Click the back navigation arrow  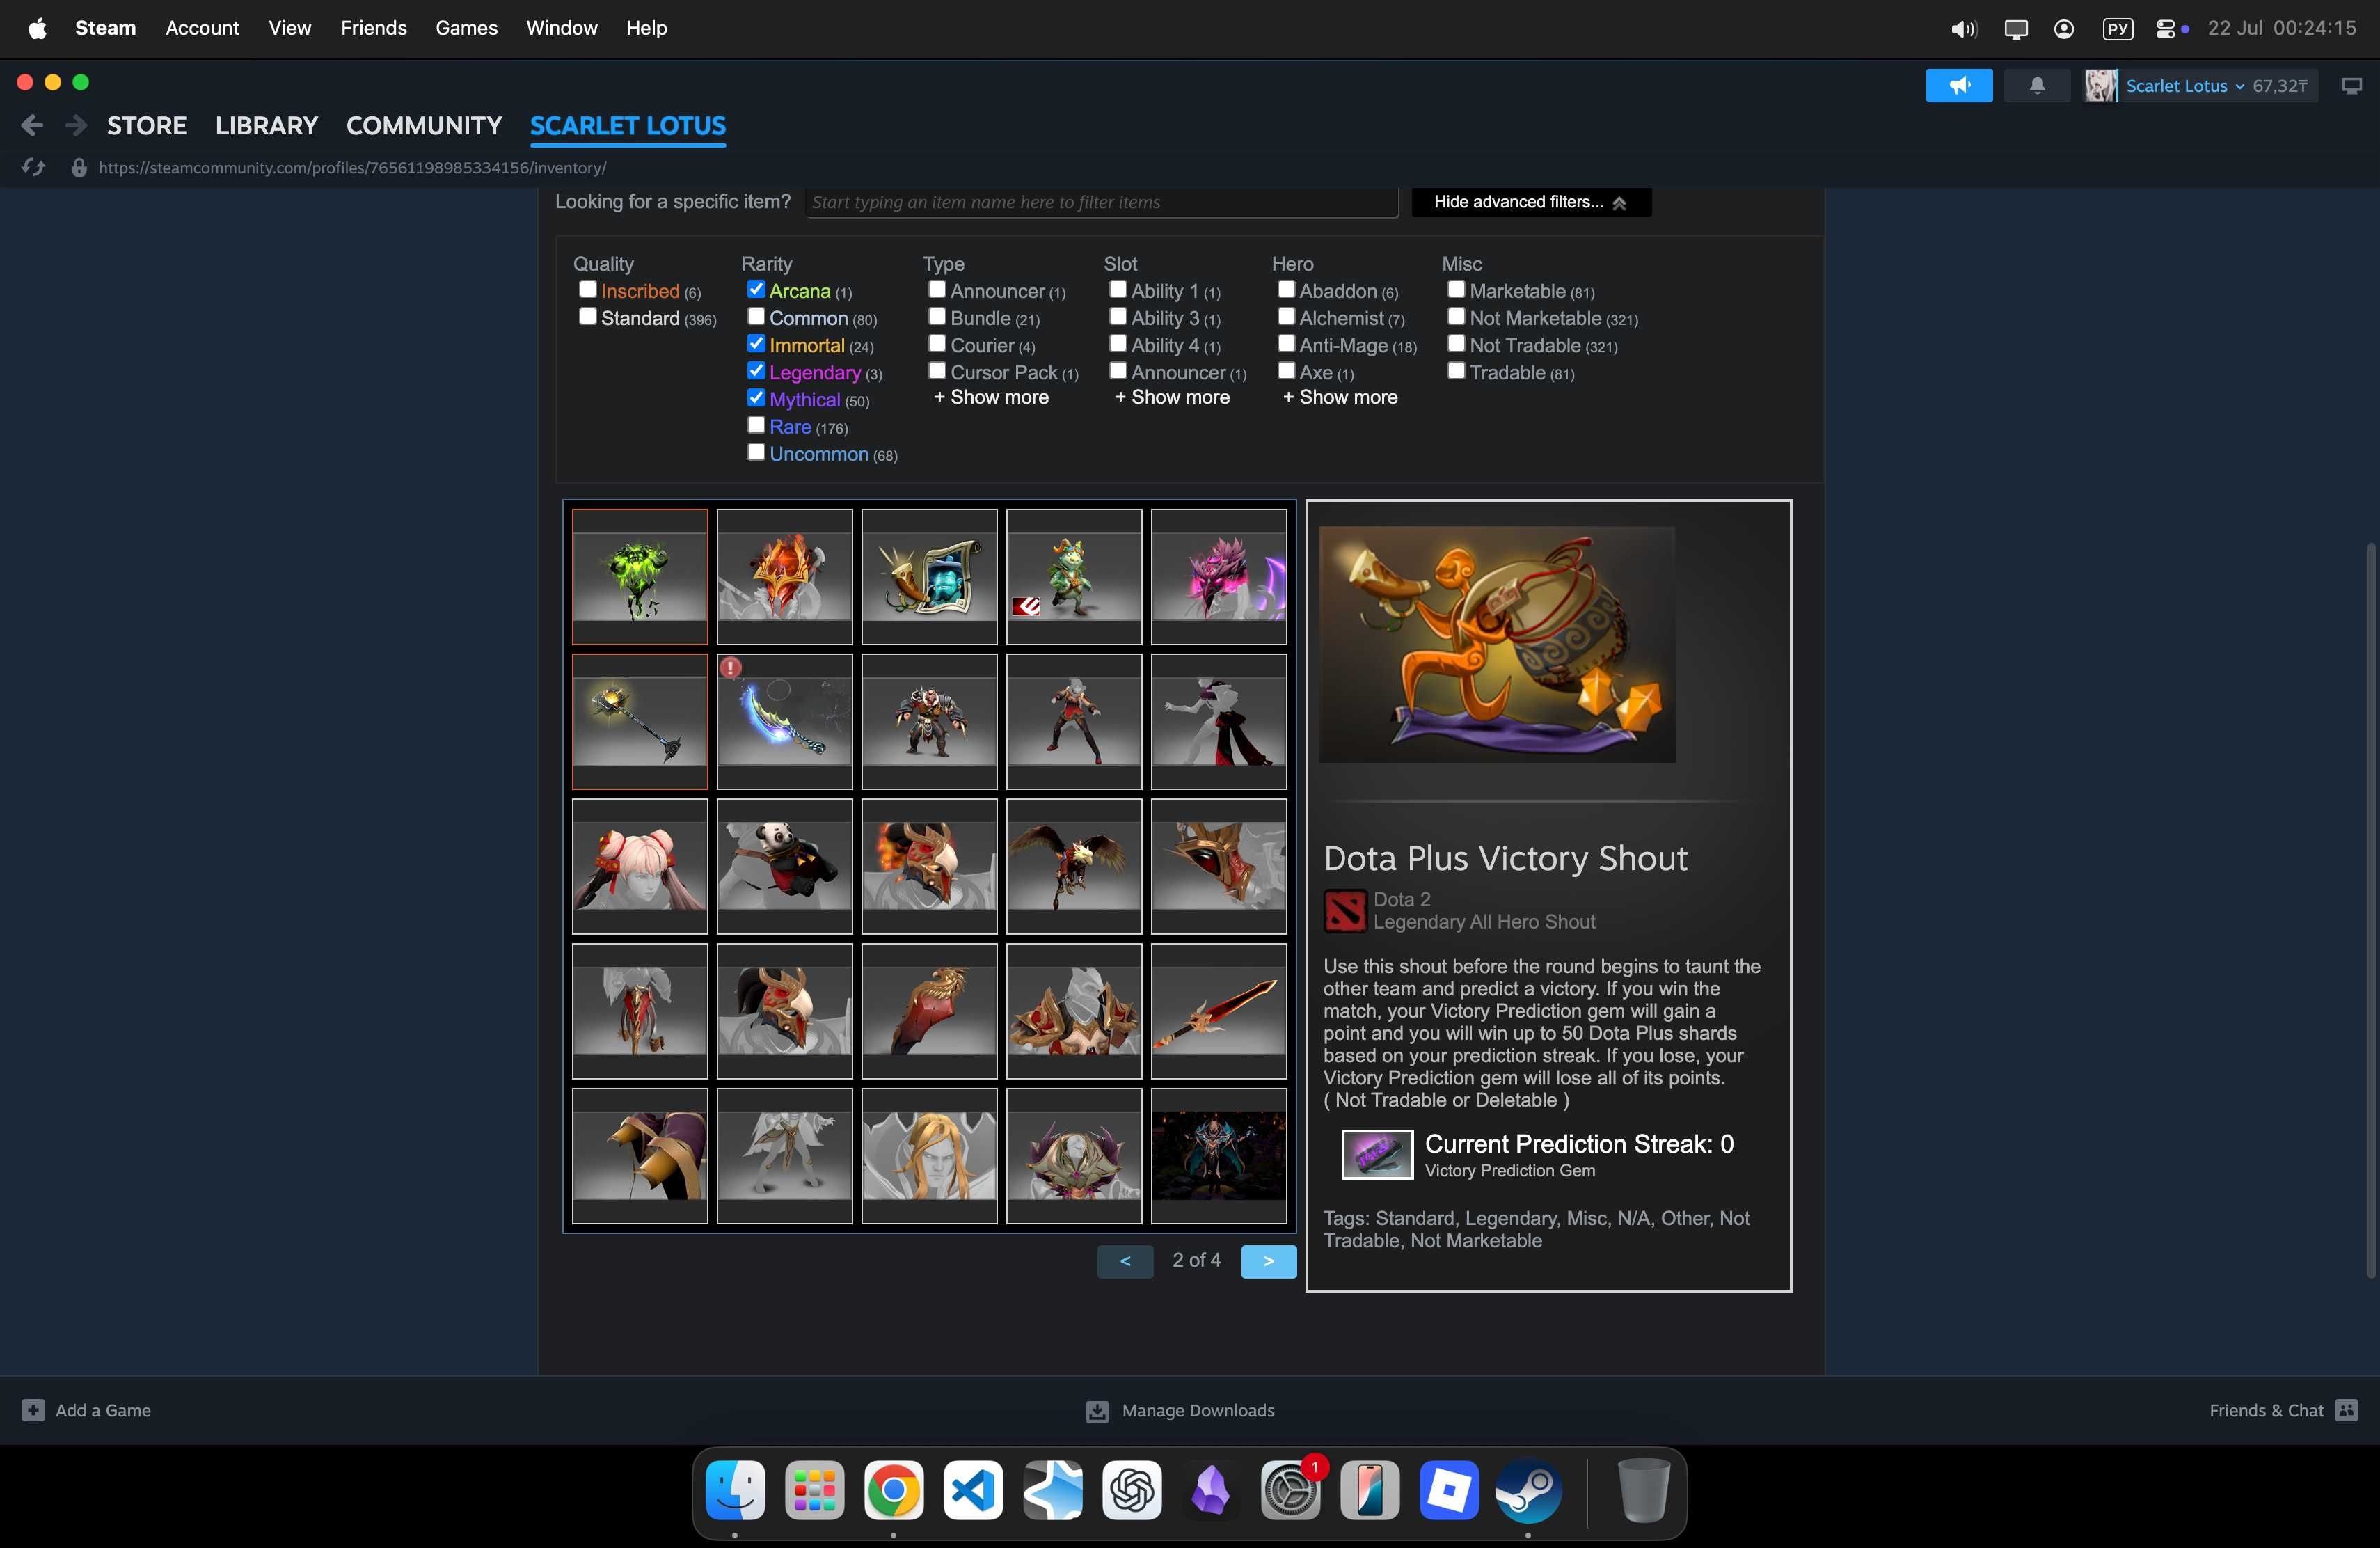pyautogui.click(x=32, y=125)
